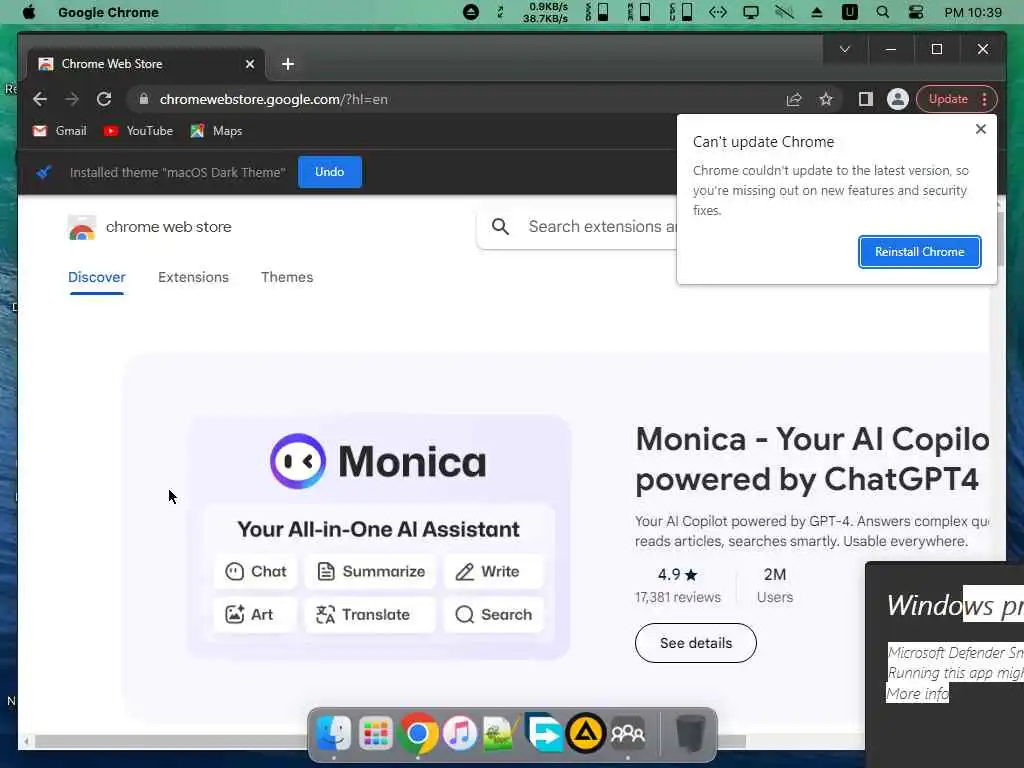
Task: Click the red Update button in toolbar
Action: [x=948, y=99]
